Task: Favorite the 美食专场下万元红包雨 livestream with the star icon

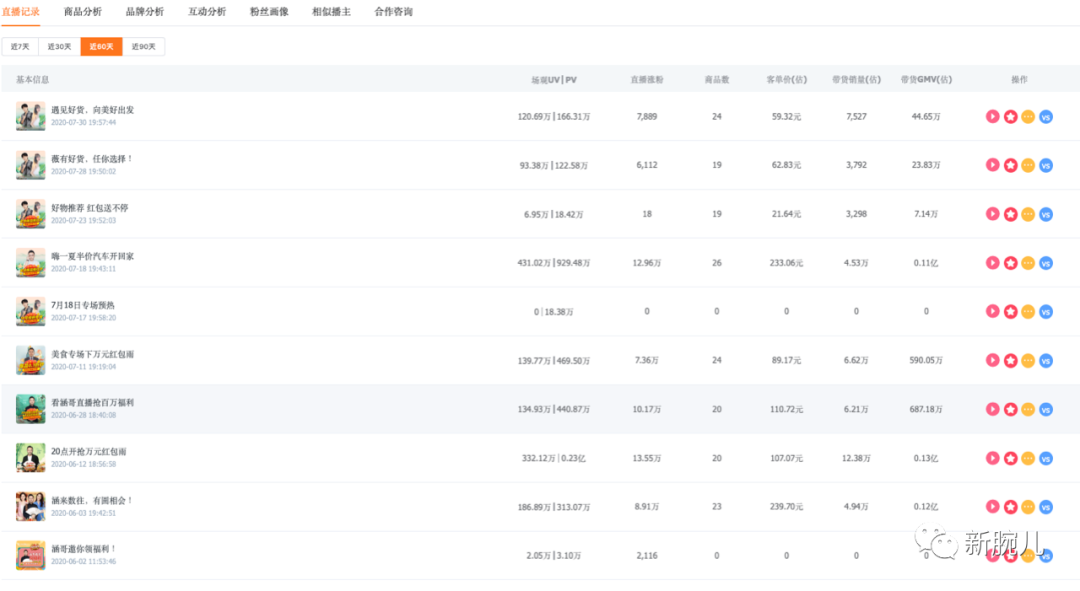Action: point(1010,360)
